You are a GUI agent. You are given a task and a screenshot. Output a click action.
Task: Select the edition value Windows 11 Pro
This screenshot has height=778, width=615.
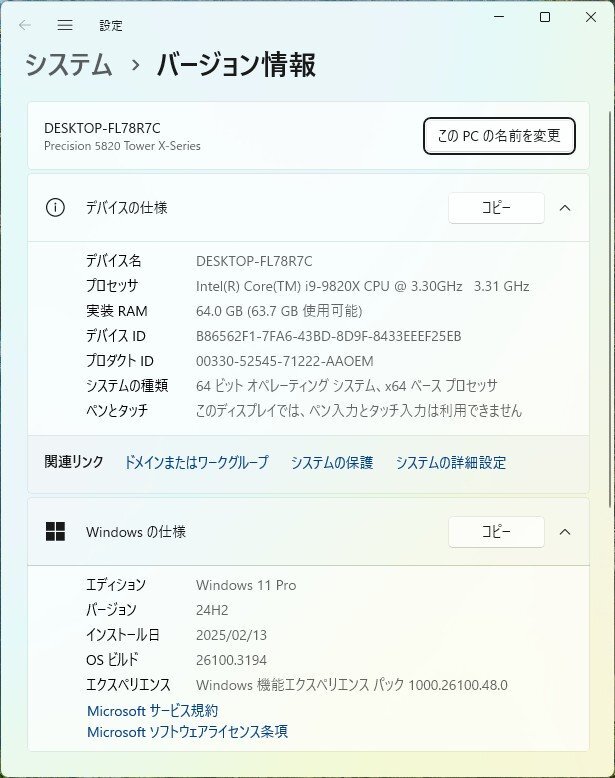pos(246,585)
